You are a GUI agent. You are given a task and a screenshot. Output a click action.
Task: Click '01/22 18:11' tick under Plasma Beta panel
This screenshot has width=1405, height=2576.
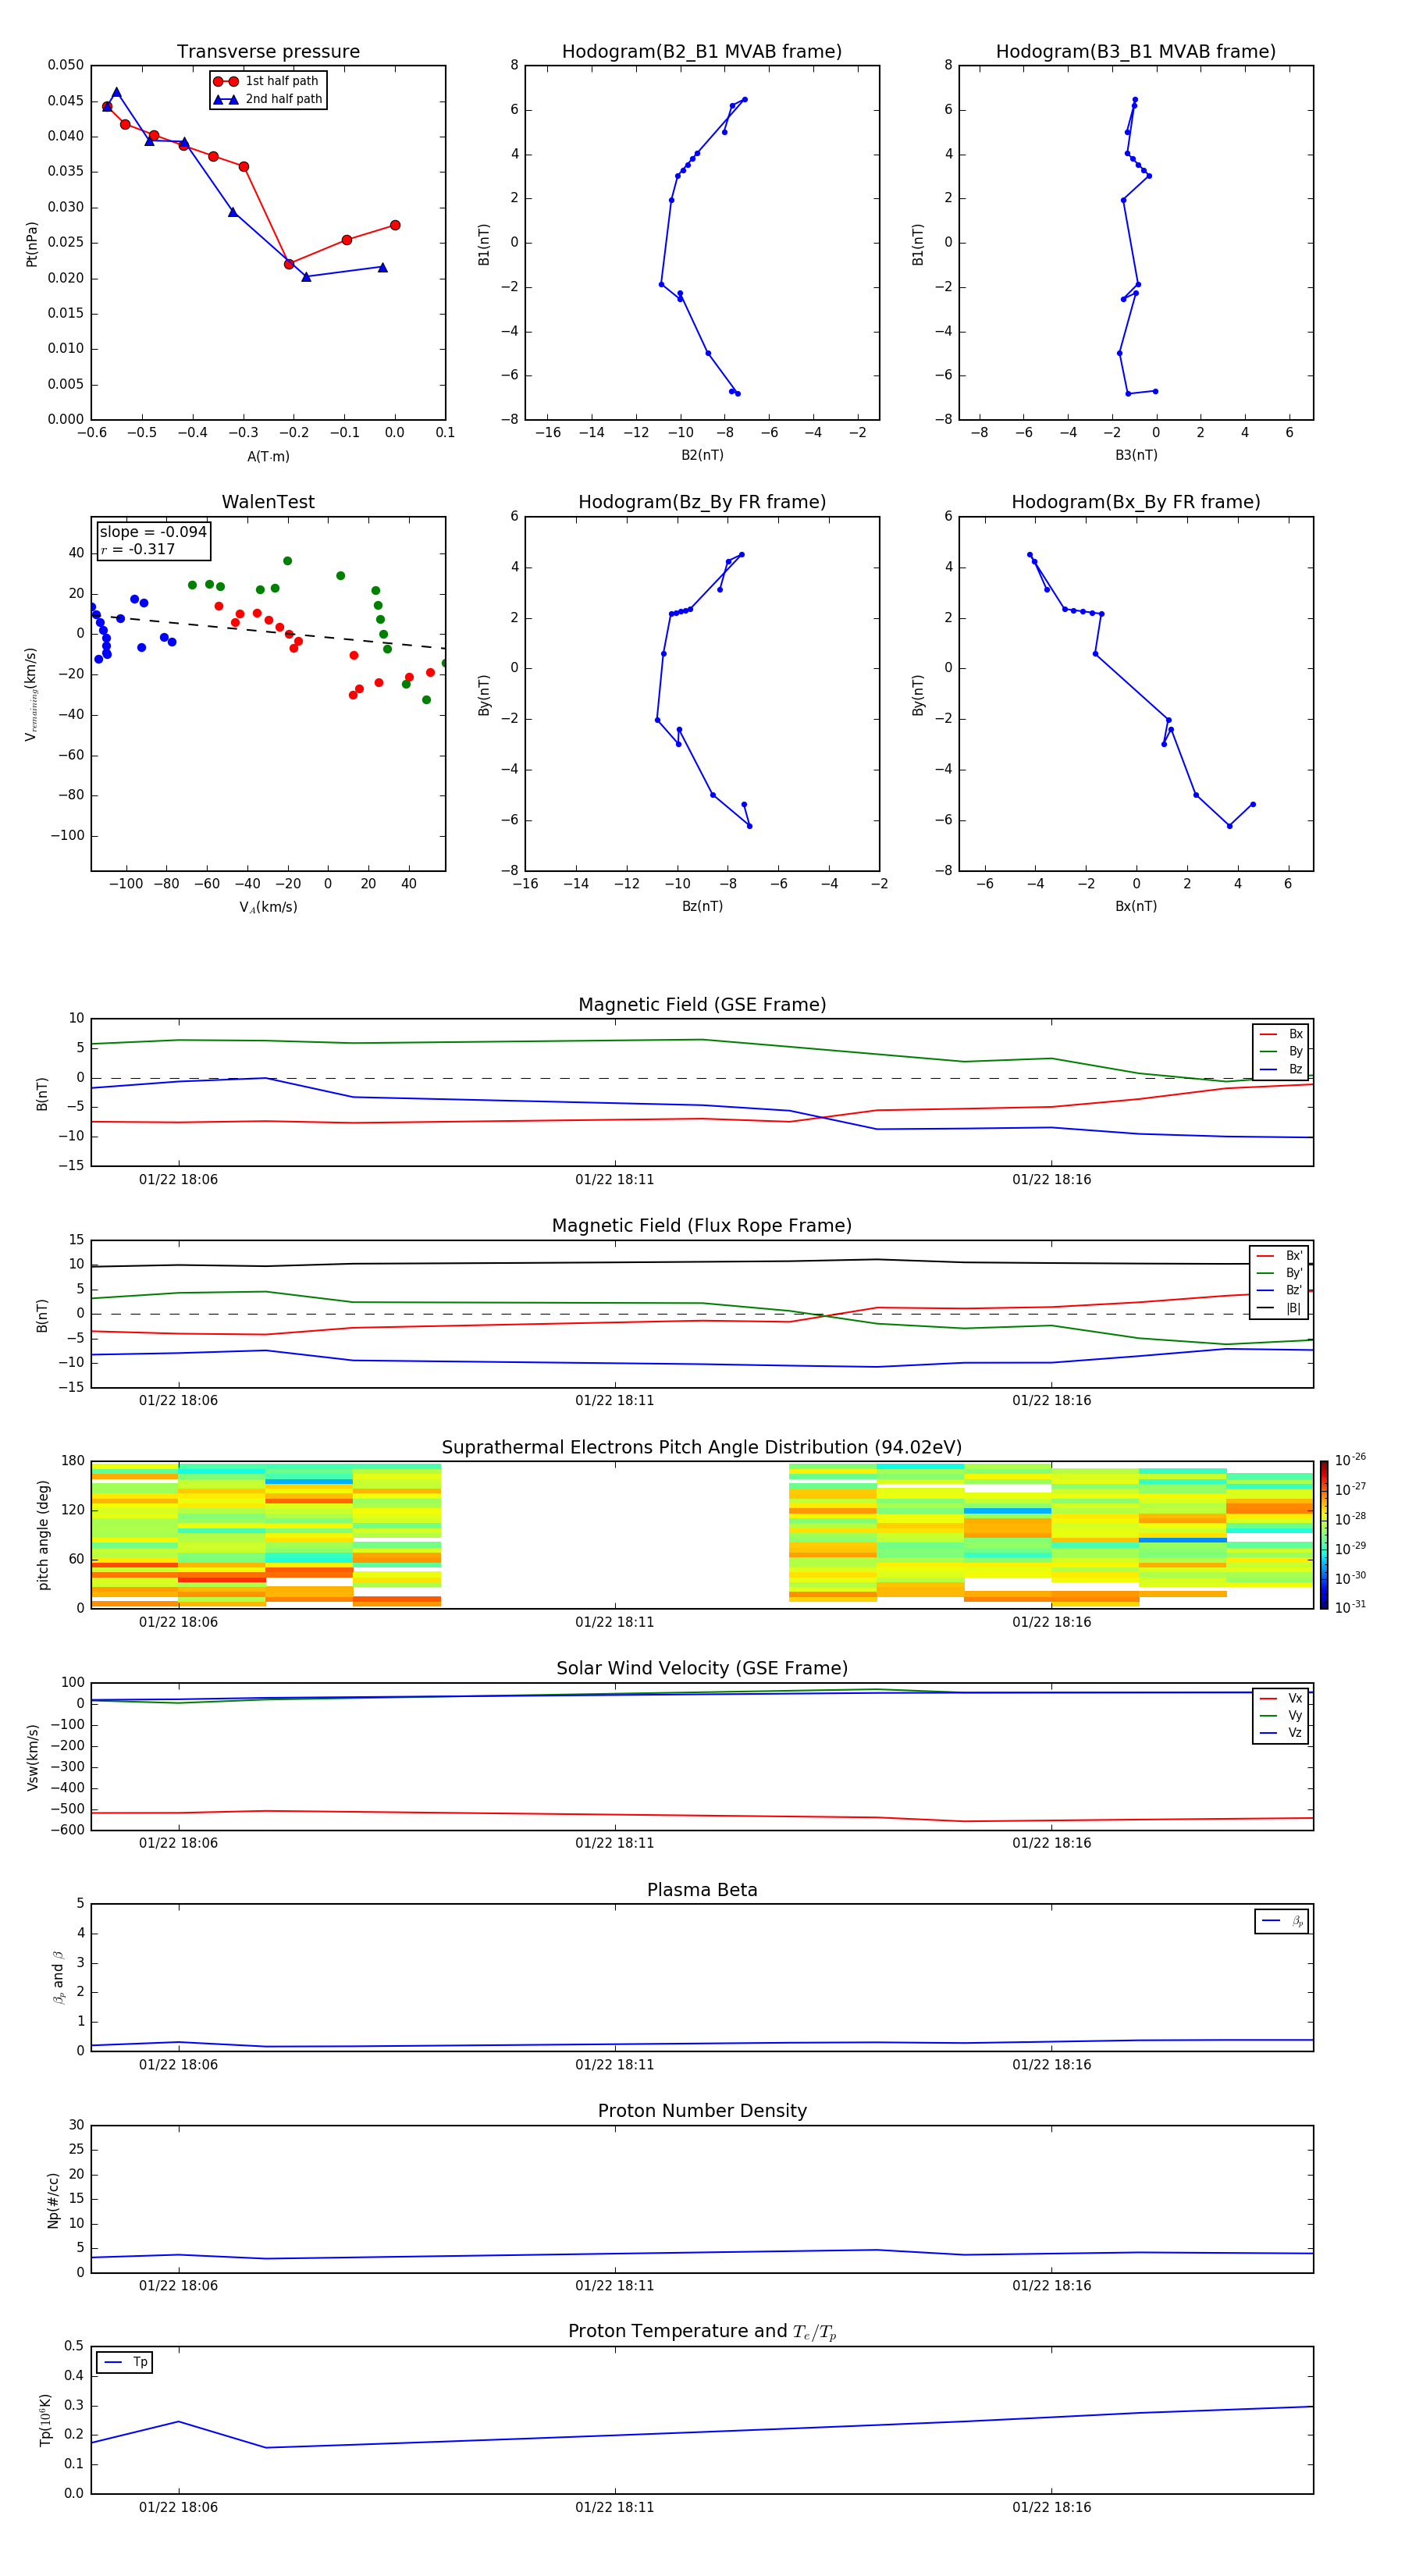[614, 2065]
